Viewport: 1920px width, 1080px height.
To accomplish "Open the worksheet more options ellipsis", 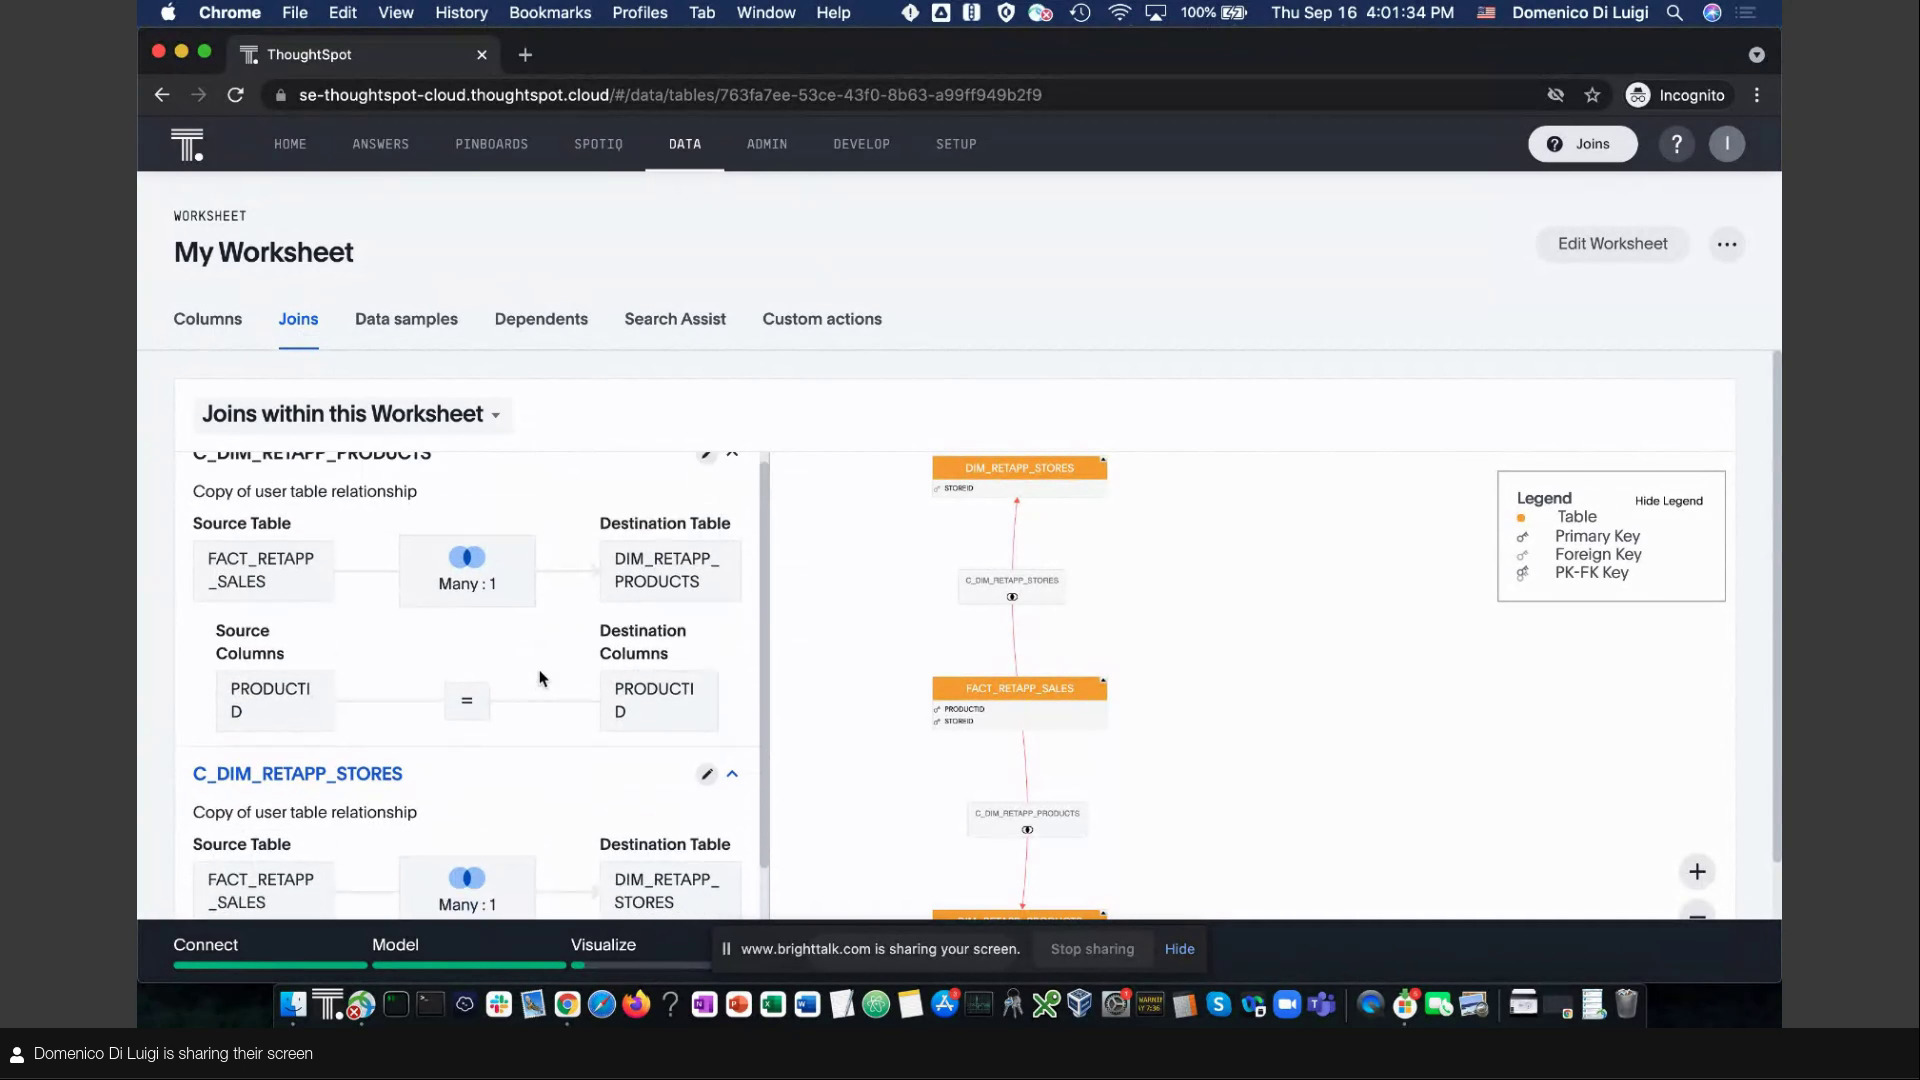I will coord(1727,244).
